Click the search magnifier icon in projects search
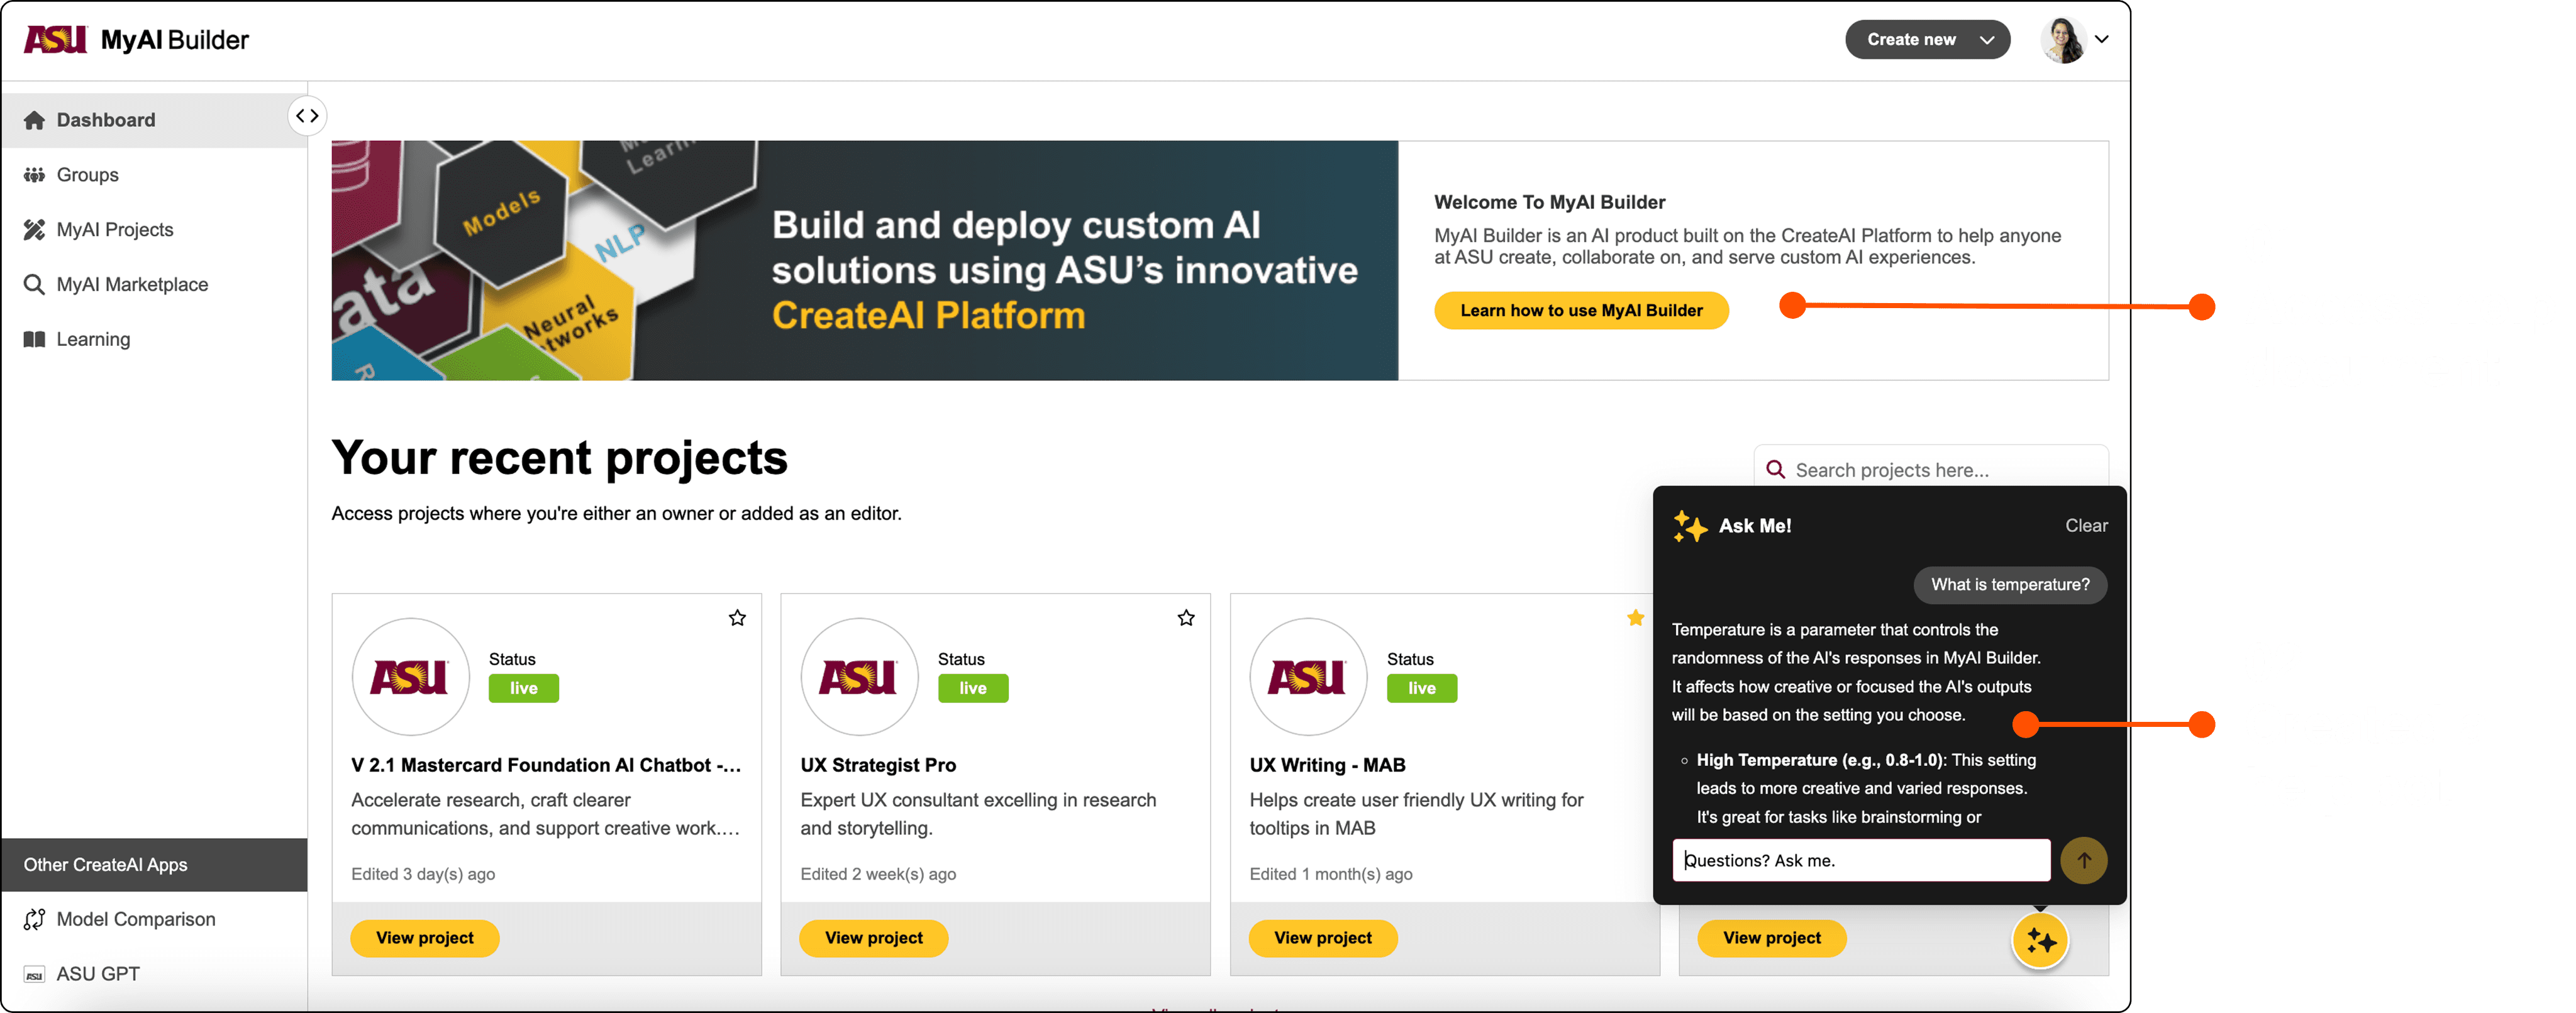2576x1013 pixels. 1775,470
